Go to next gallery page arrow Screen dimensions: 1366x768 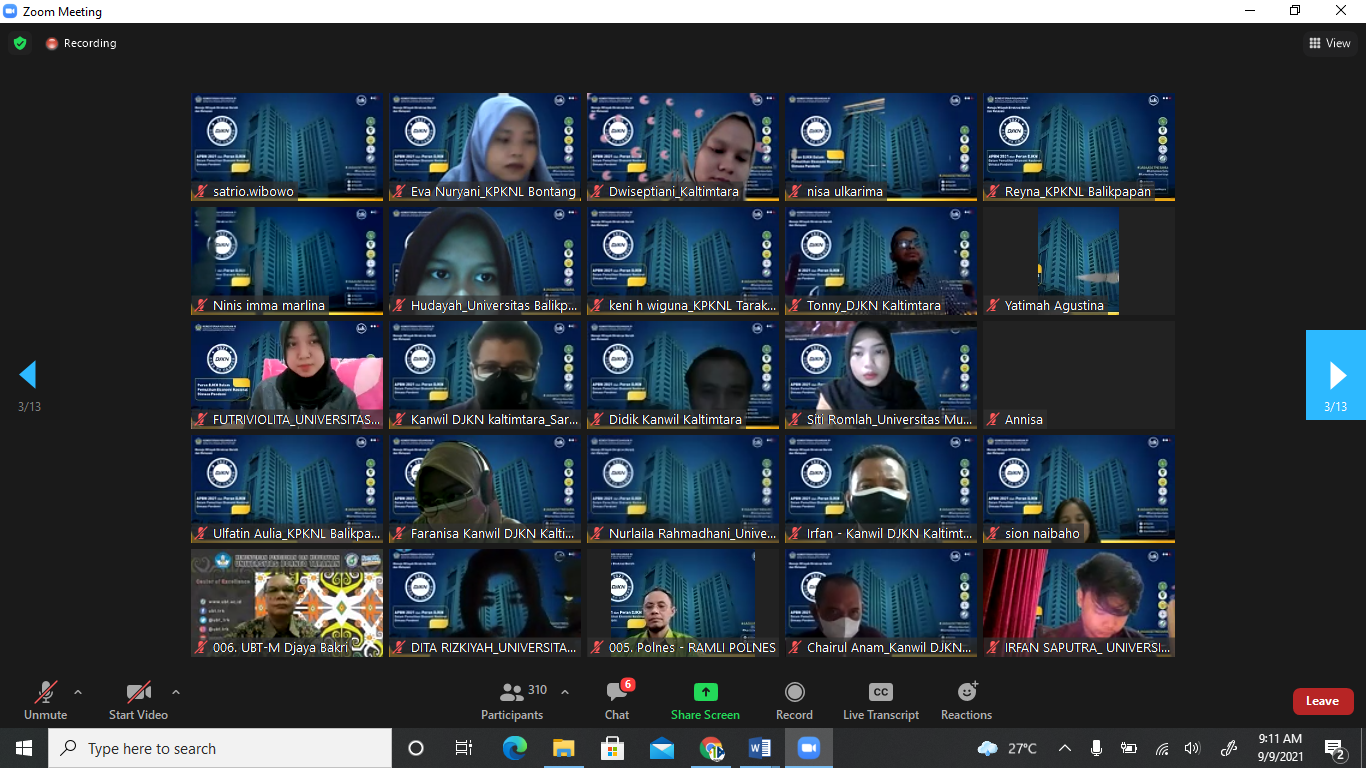coord(1336,375)
